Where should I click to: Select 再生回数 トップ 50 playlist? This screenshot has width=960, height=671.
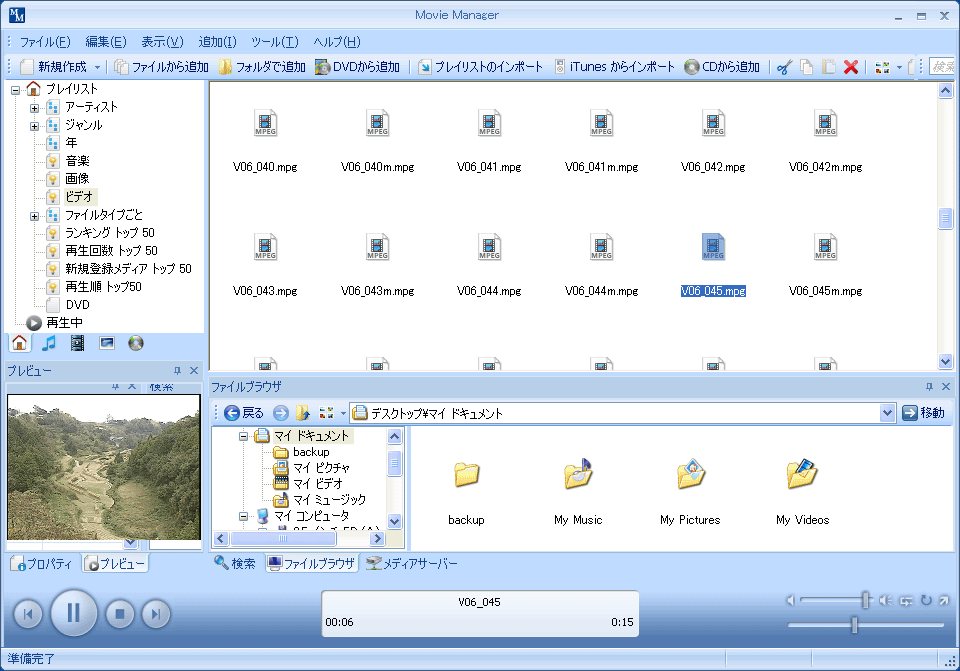pyautogui.click(x=111, y=250)
